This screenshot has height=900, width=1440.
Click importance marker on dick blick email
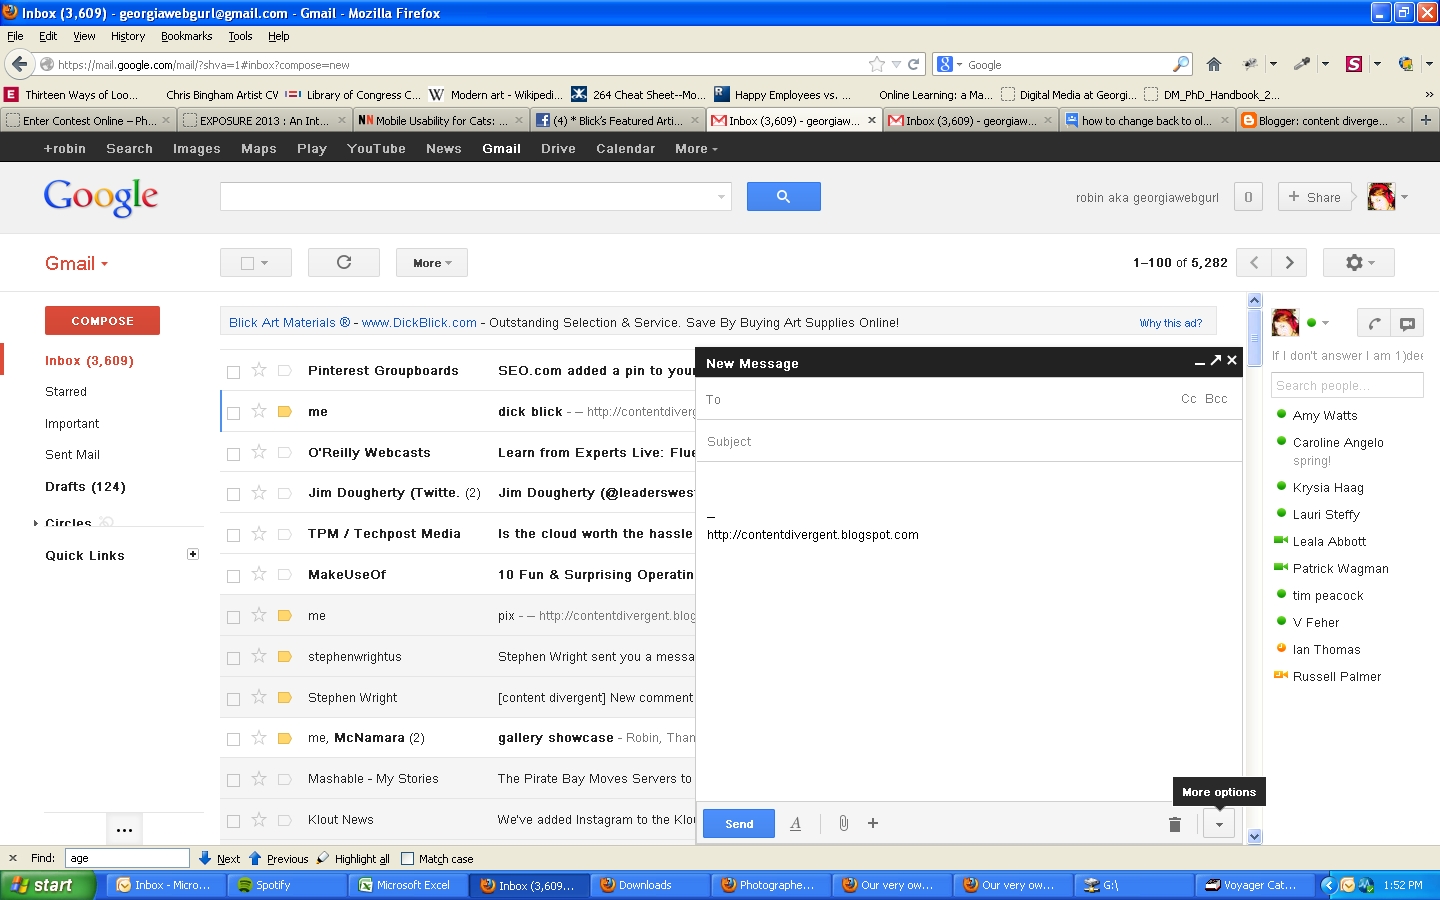(x=284, y=411)
